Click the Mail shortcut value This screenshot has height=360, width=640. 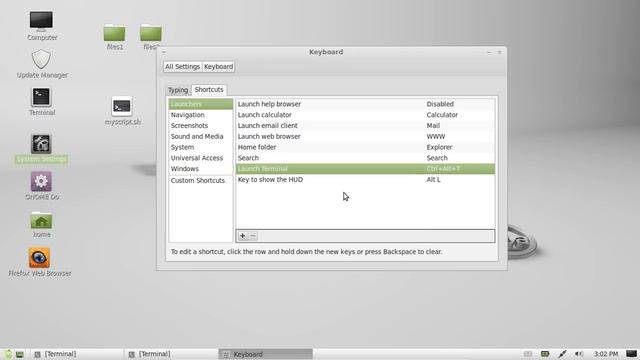click(x=433, y=125)
